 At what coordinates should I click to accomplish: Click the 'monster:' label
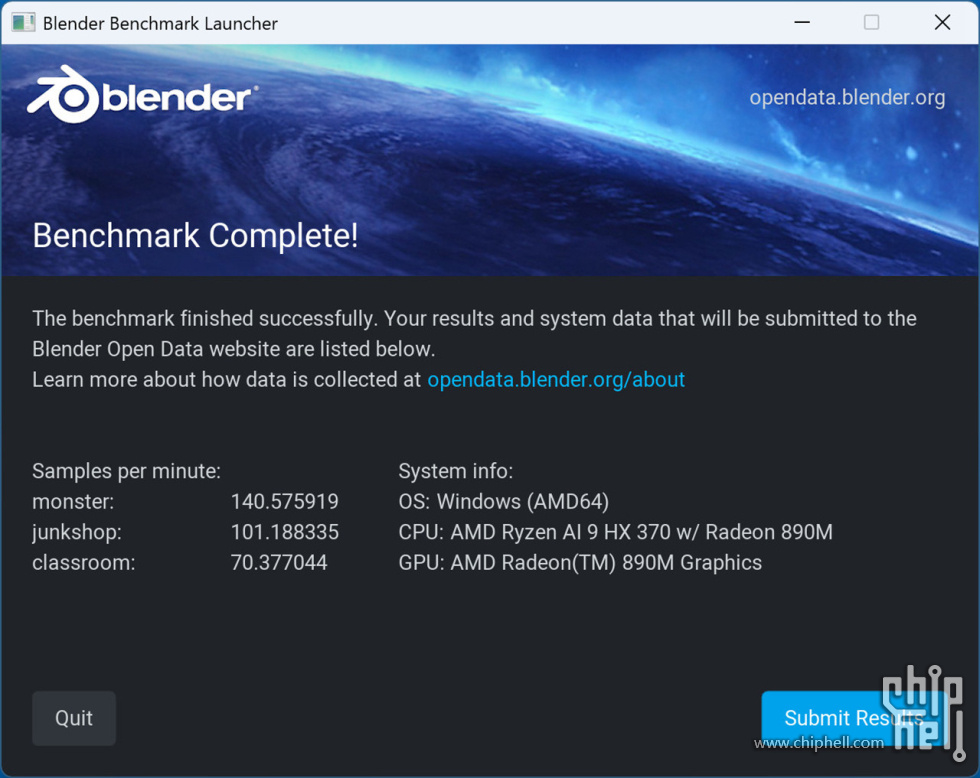coord(73,501)
